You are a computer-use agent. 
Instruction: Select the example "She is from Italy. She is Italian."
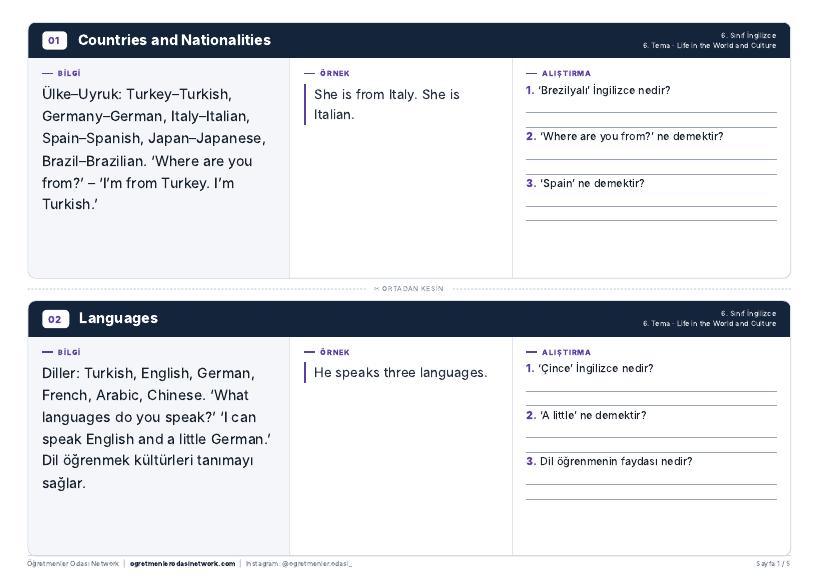click(x=387, y=104)
